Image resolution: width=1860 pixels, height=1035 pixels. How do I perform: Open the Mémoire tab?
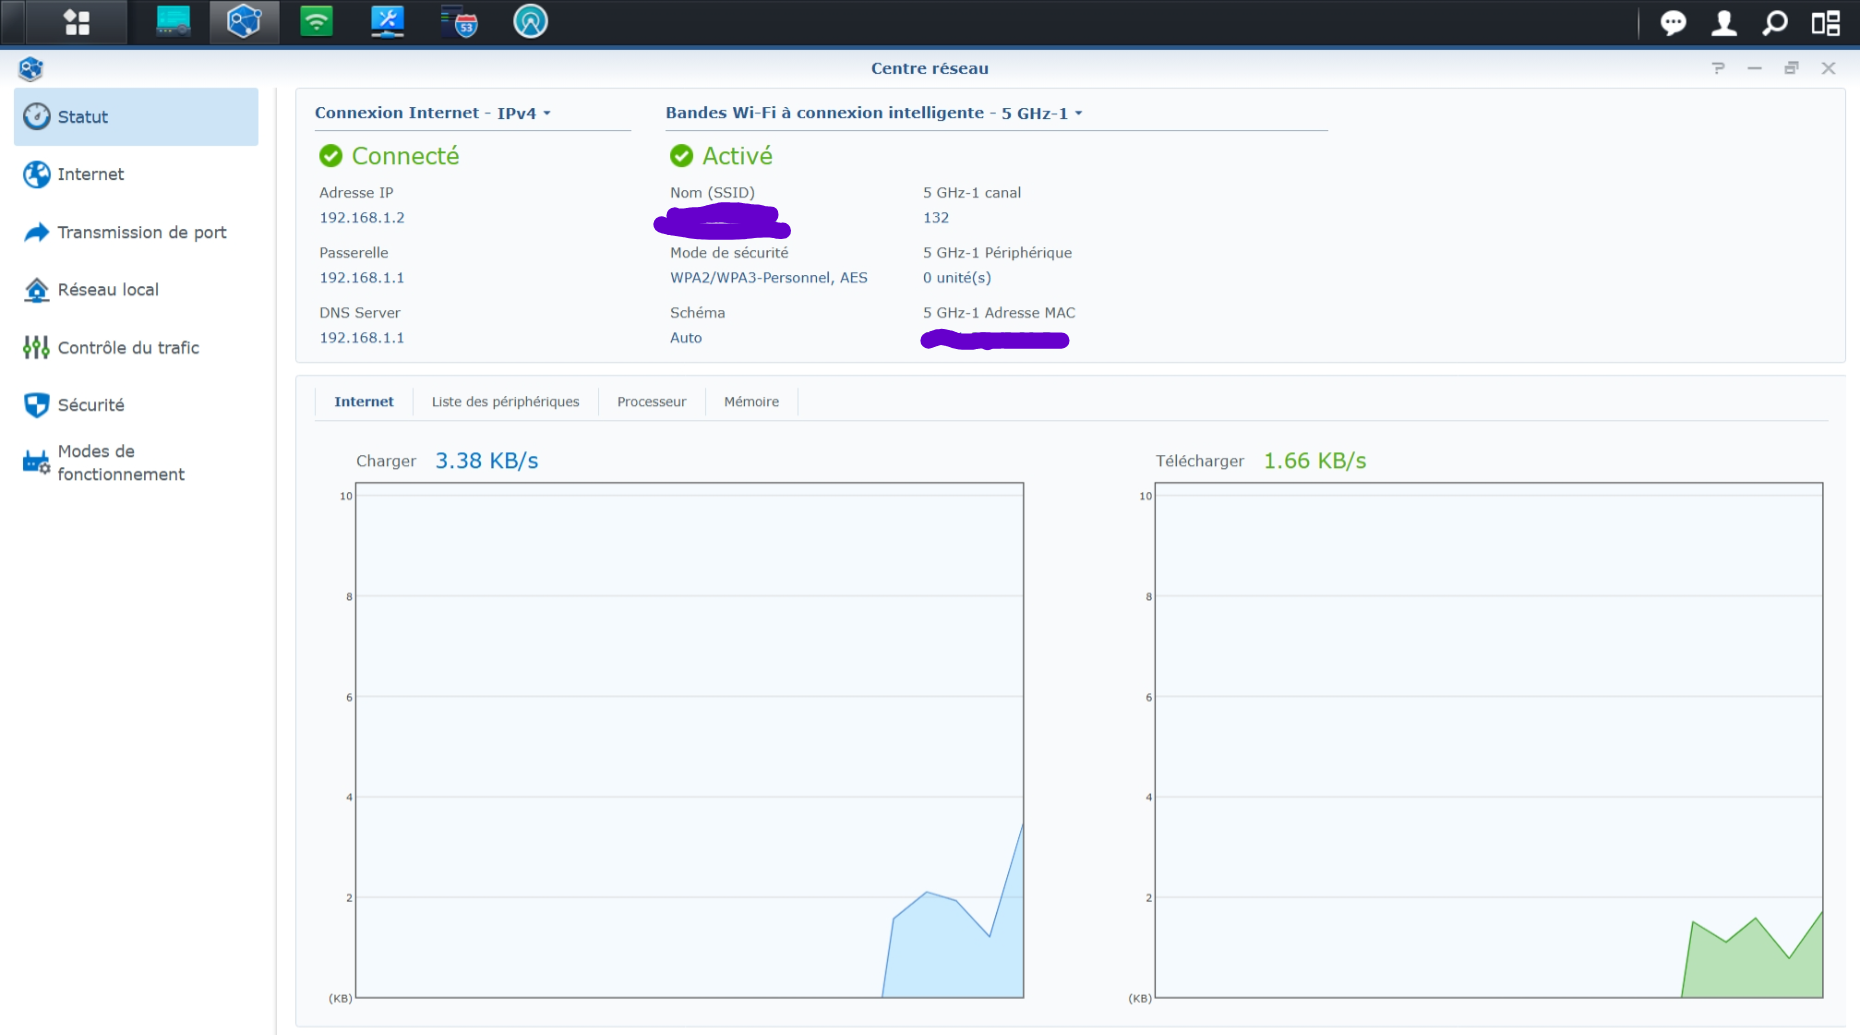[751, 402]
